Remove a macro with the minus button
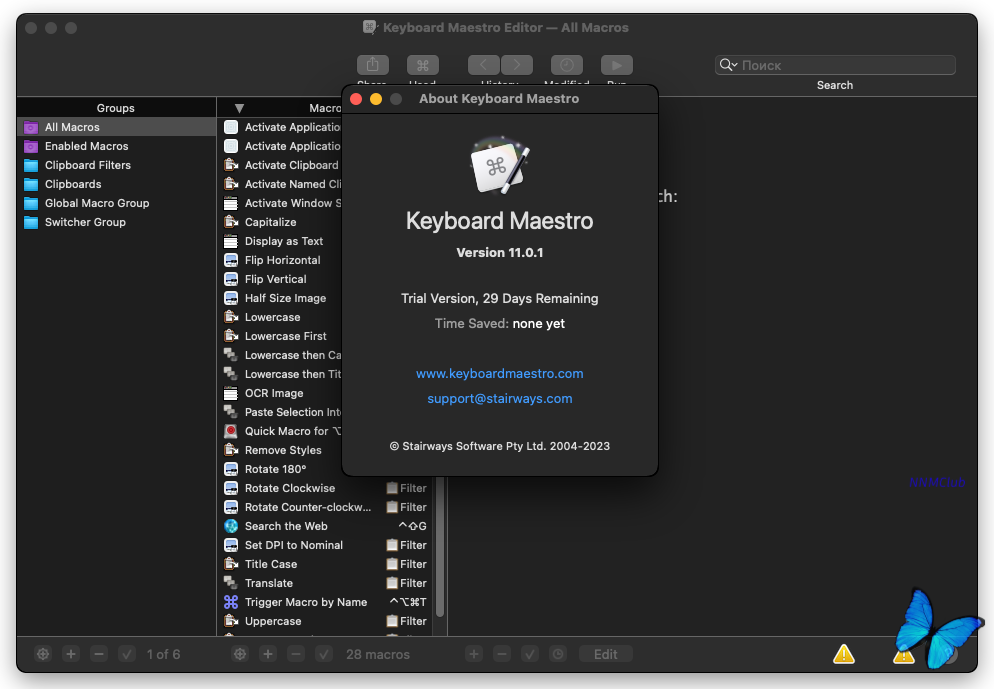994x689 pixels. point(296,654)
